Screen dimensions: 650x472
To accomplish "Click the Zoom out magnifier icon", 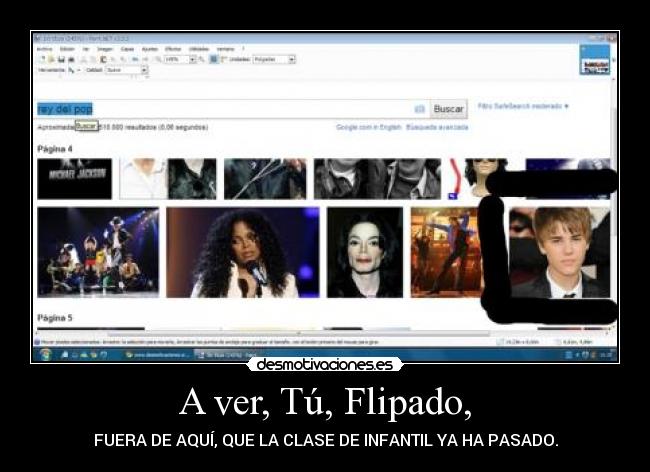I will click(x=158, y=59).
